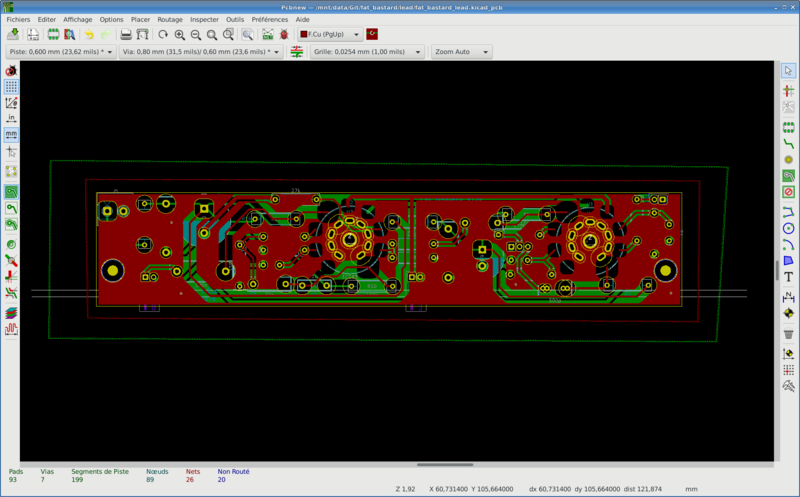
Task: Open F.Cu layer selector dropdown
Action: point(330,34)
